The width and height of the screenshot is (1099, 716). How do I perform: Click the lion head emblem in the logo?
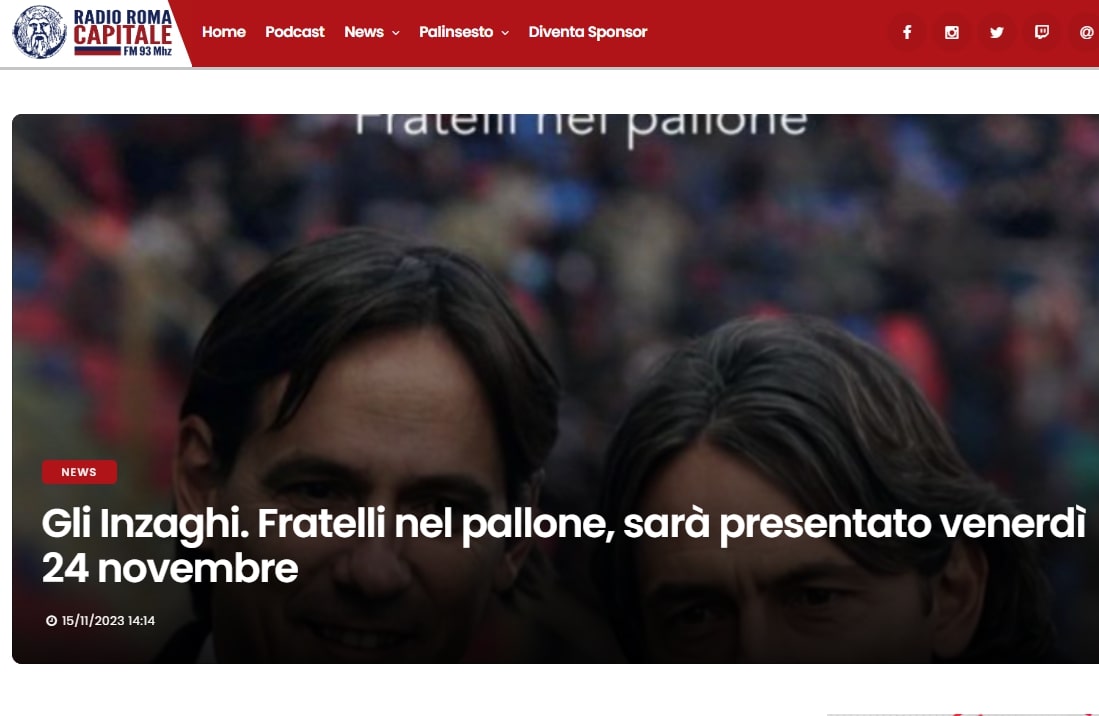(x=40, y=32)
